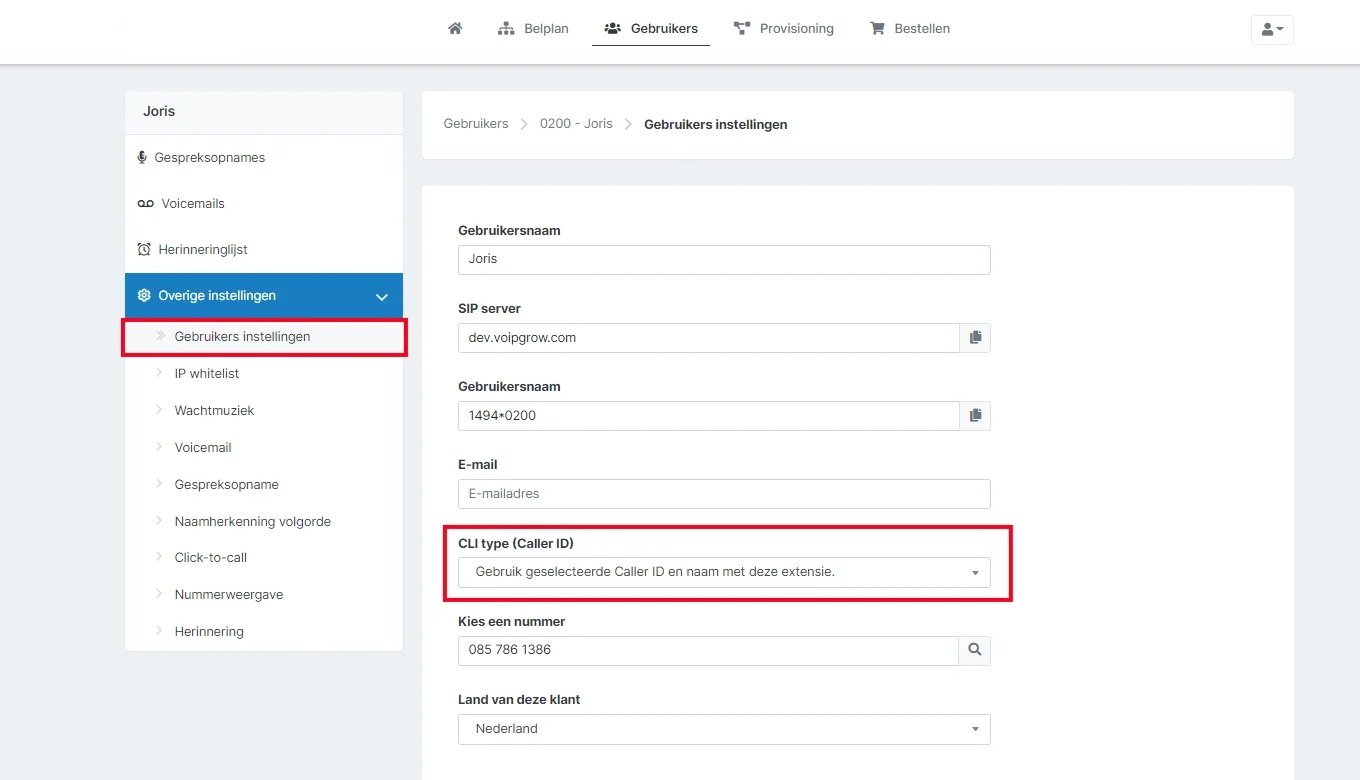
Task: Click the Belplan sitemap icon
Action: pyautogui.click(x=506, y=28)
